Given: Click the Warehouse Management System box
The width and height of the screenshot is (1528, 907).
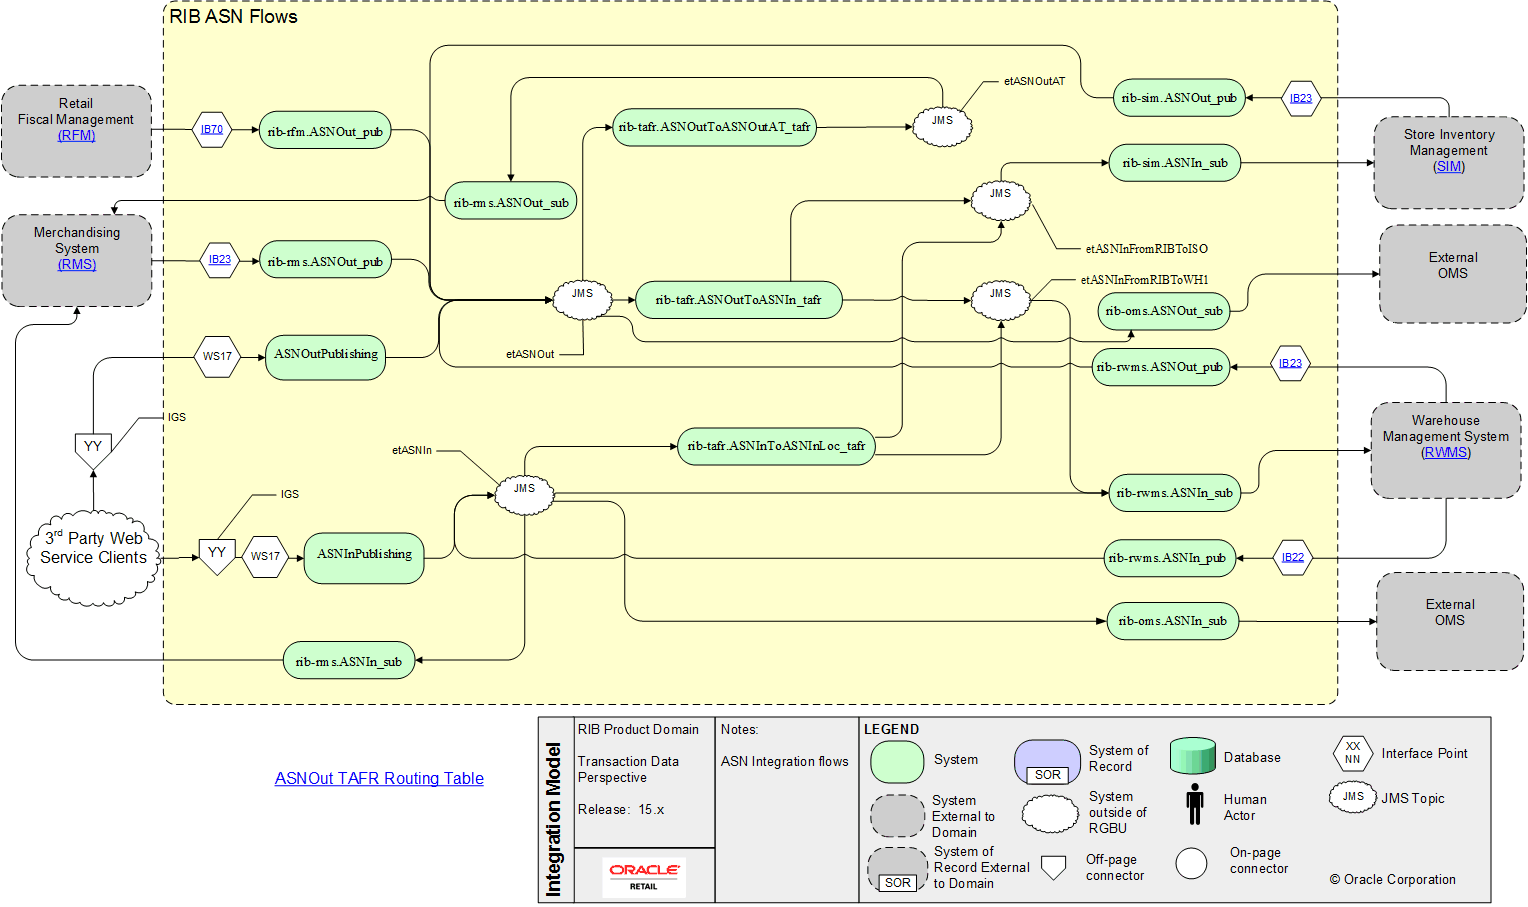Looking at the screenshot, I should coord(1446,450).
